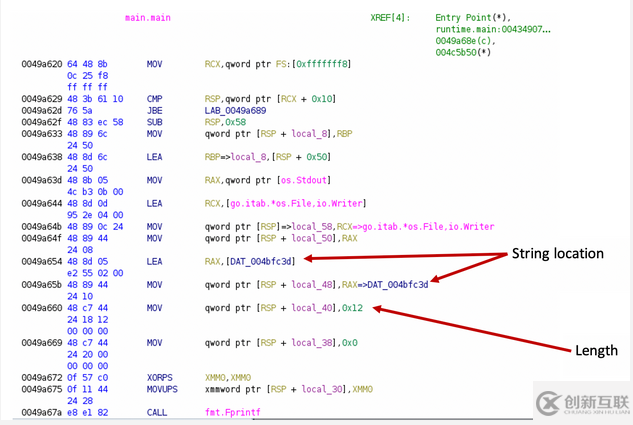This screenshot has width=633, height=425.
Task: Click MOV mnemonic at address 0049a620
Action: 155,64
